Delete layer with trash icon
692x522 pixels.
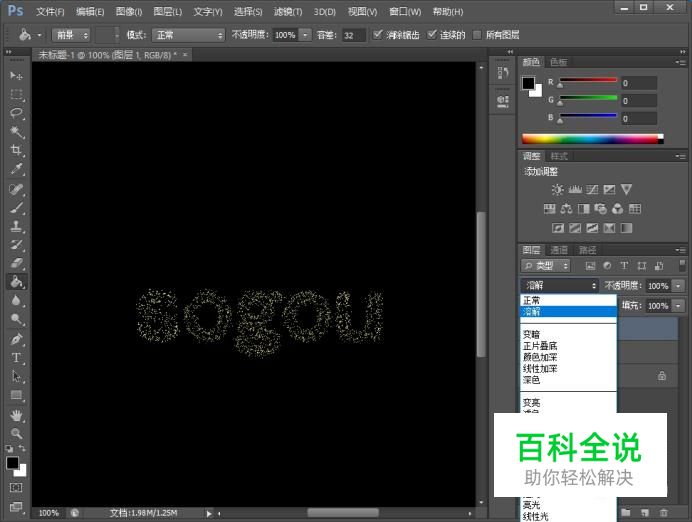[x=663, y=512]
